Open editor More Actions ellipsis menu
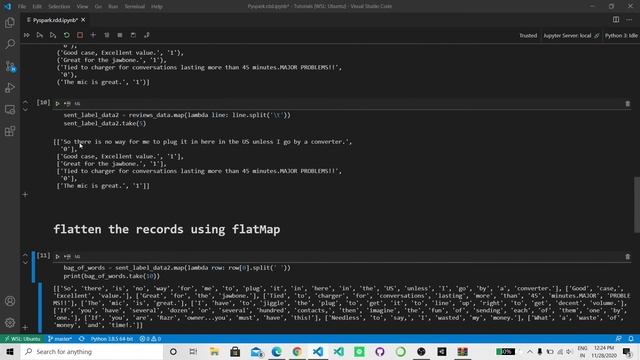The width and height of the screenshot is (640, 360). pyautogui.click(x=629, y=20)
